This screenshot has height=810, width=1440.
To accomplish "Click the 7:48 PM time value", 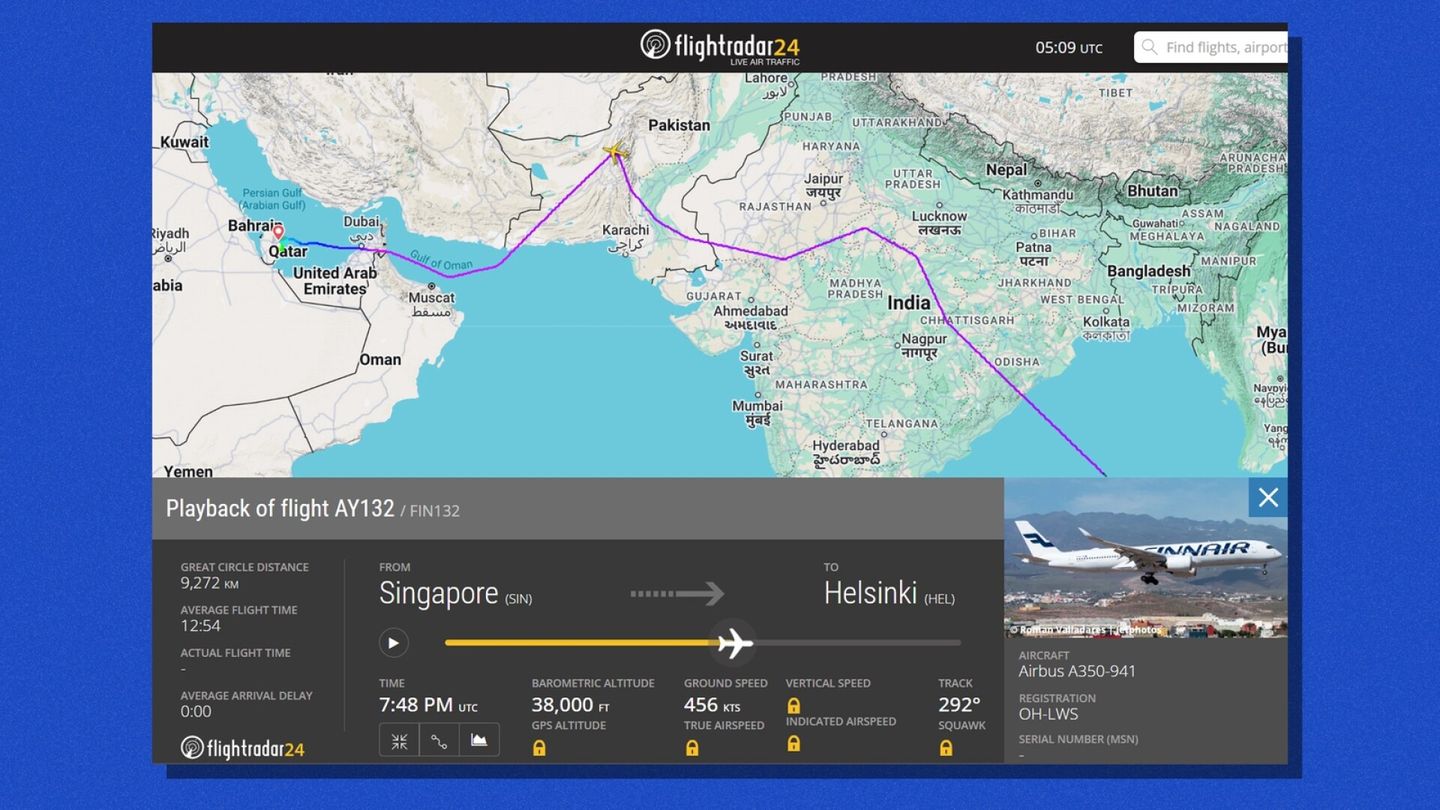I will 416,705.
